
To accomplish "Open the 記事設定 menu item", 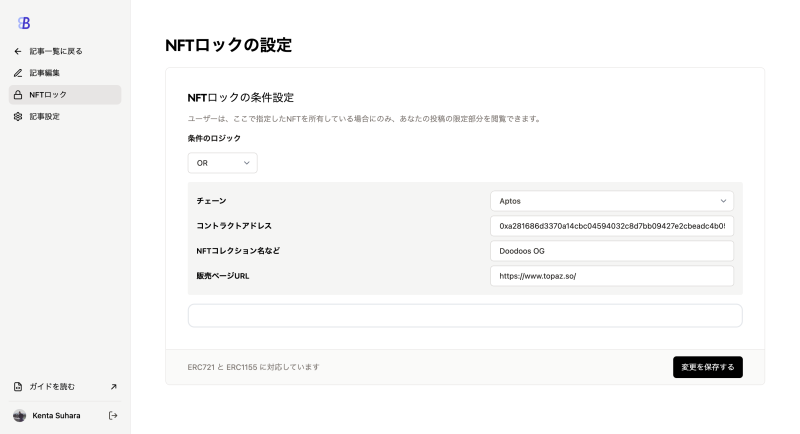I will 45,117.
